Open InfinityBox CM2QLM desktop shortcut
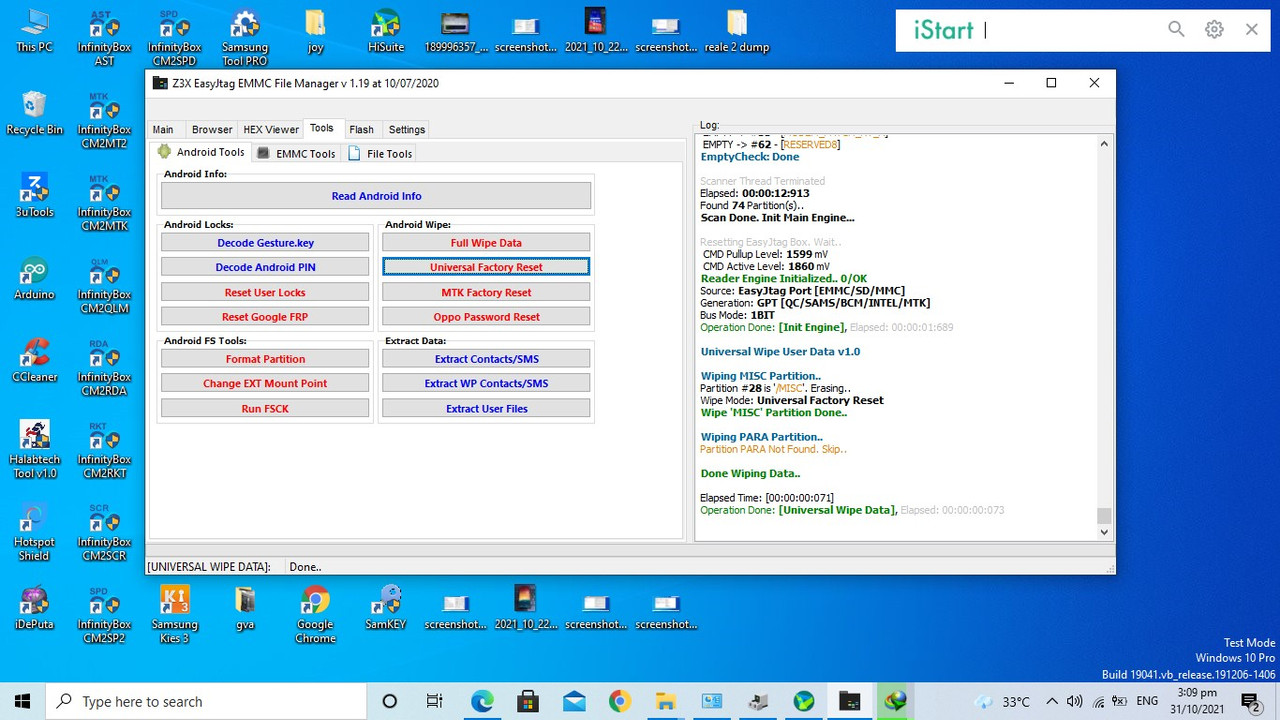 (104, 285)
